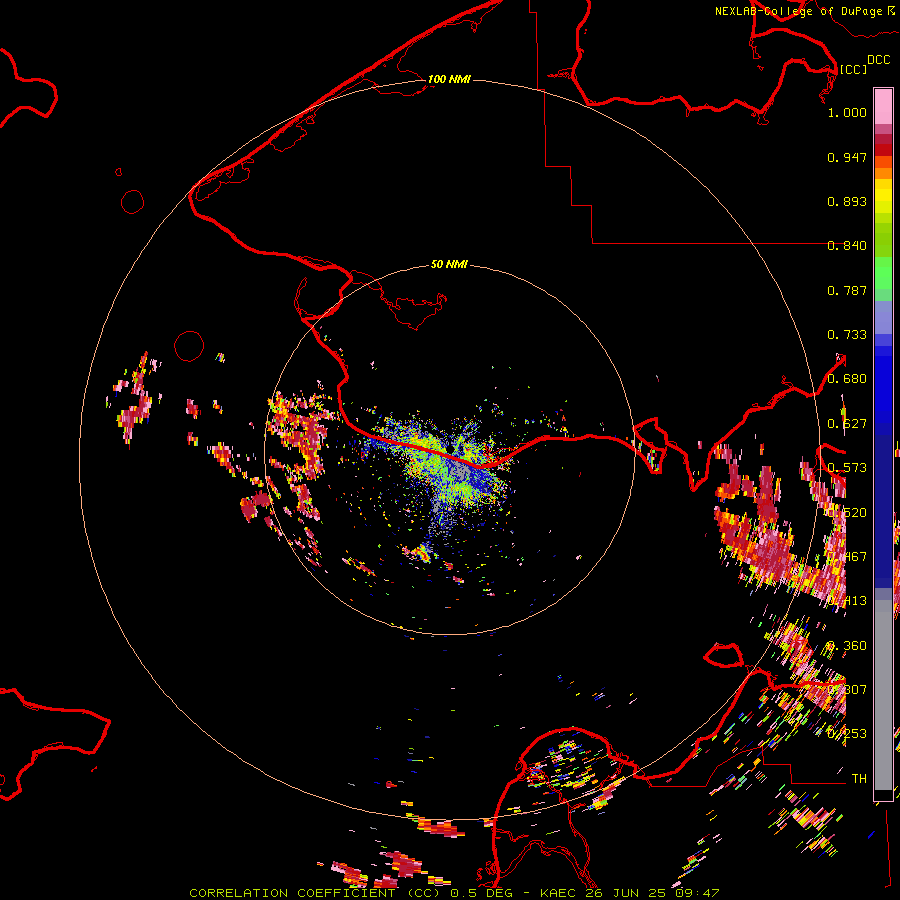Pick the orange color bar segment

pyautogui.click(x=883, y=173)
